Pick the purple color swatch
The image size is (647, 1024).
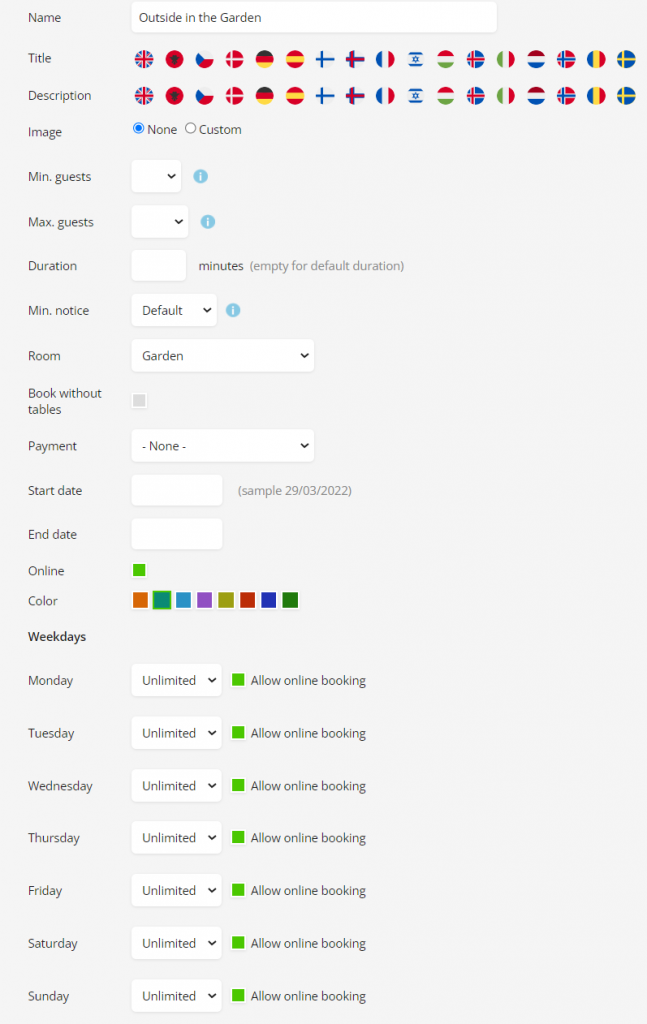pos(204,600)
